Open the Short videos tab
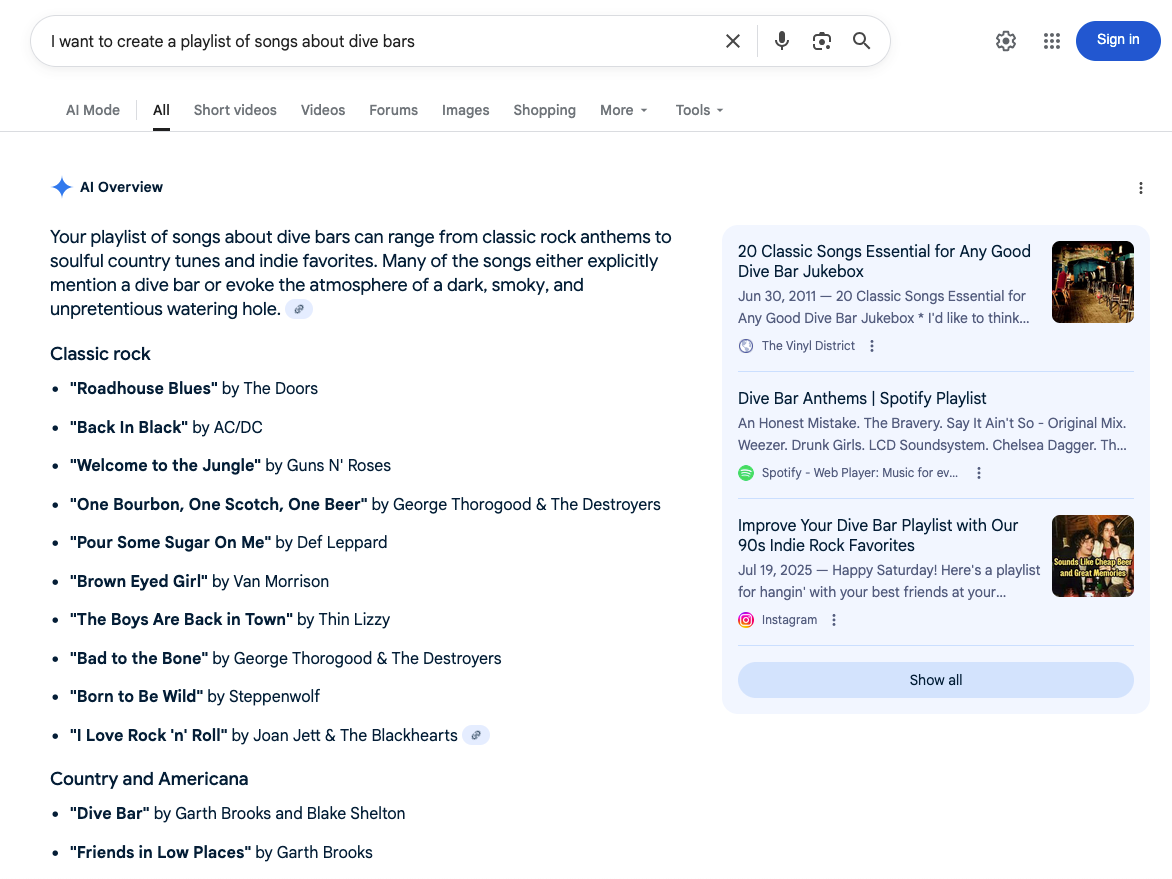 [x=235, y=110]
